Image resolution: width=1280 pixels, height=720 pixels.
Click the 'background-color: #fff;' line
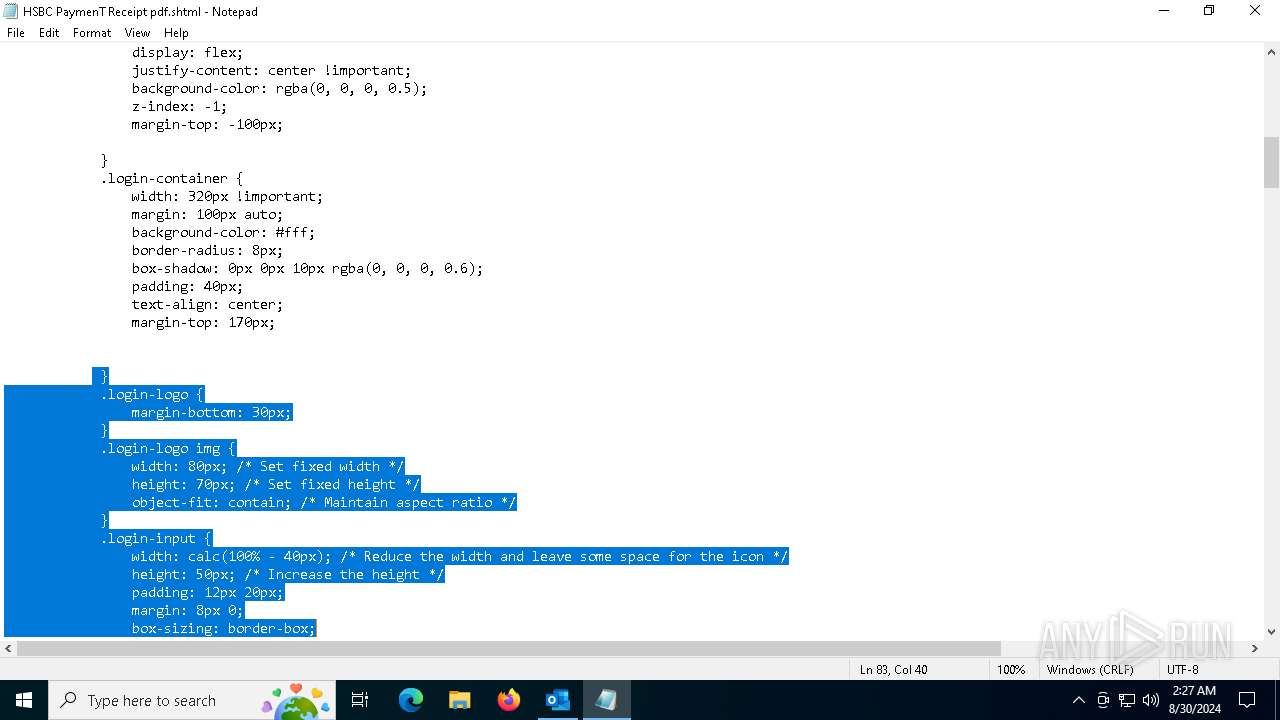click(223, 232)
